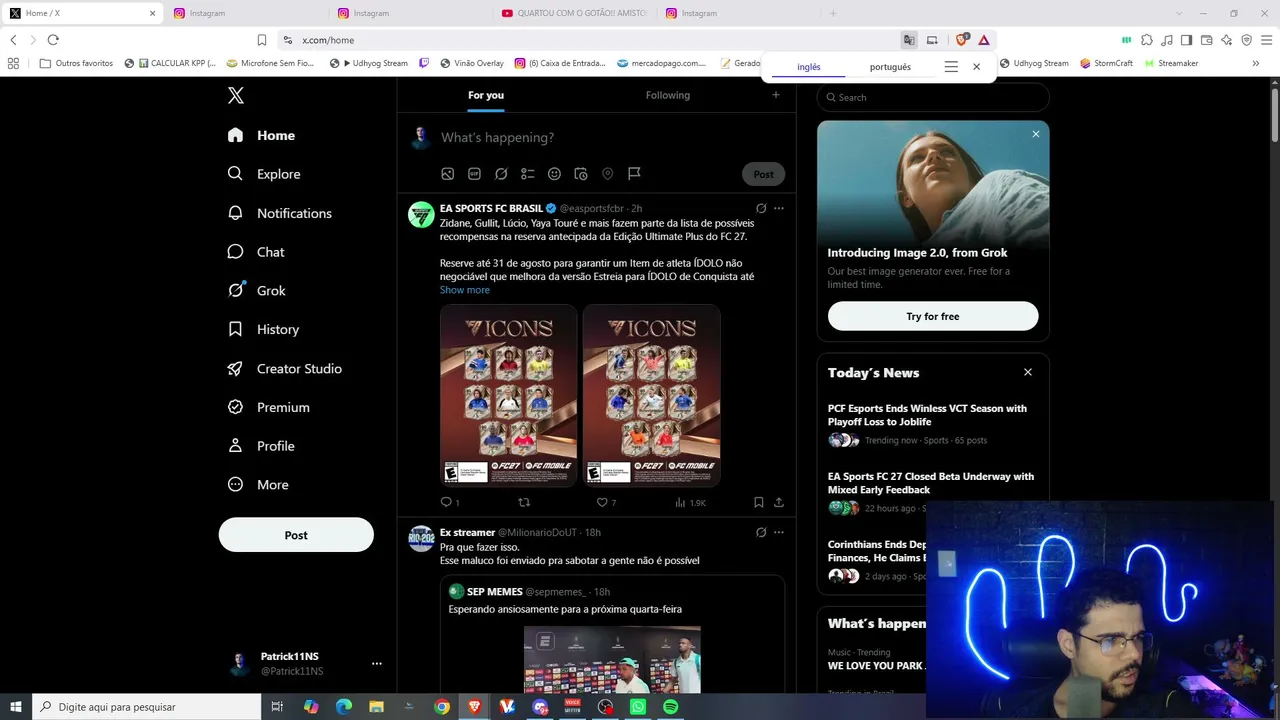Schedule the post with the calendar icon
Viewport: 1280px width, 720px height.
(581, 174)
